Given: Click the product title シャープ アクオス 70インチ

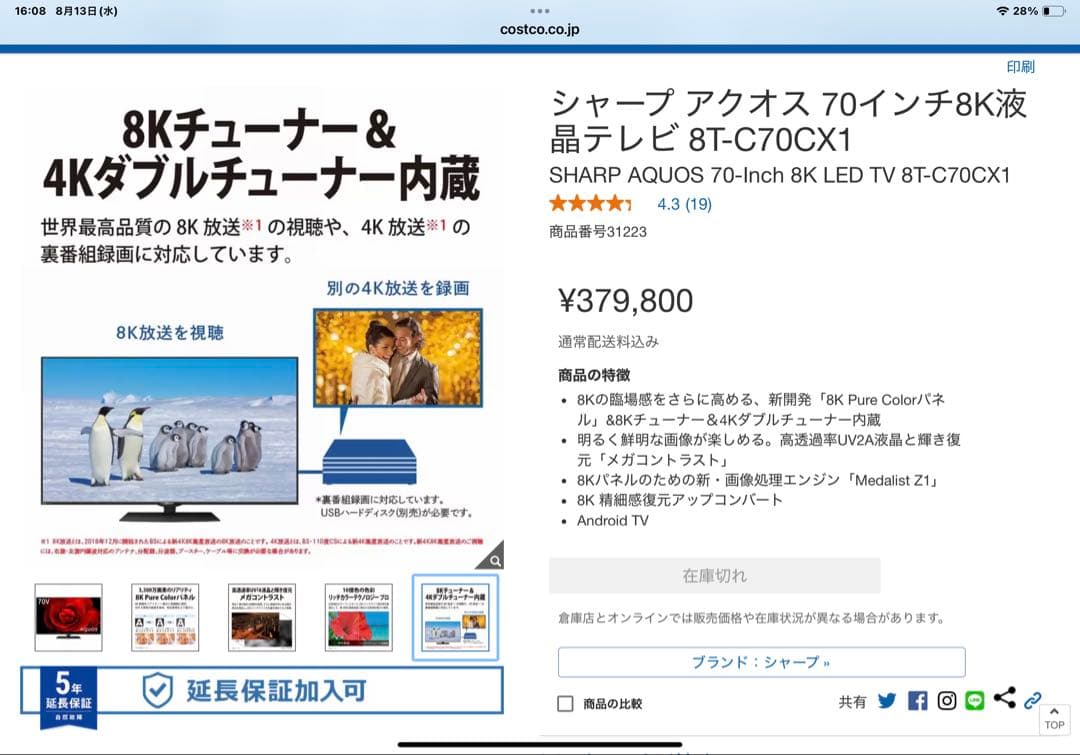Looking at the screenshot, I should [789, 122].
